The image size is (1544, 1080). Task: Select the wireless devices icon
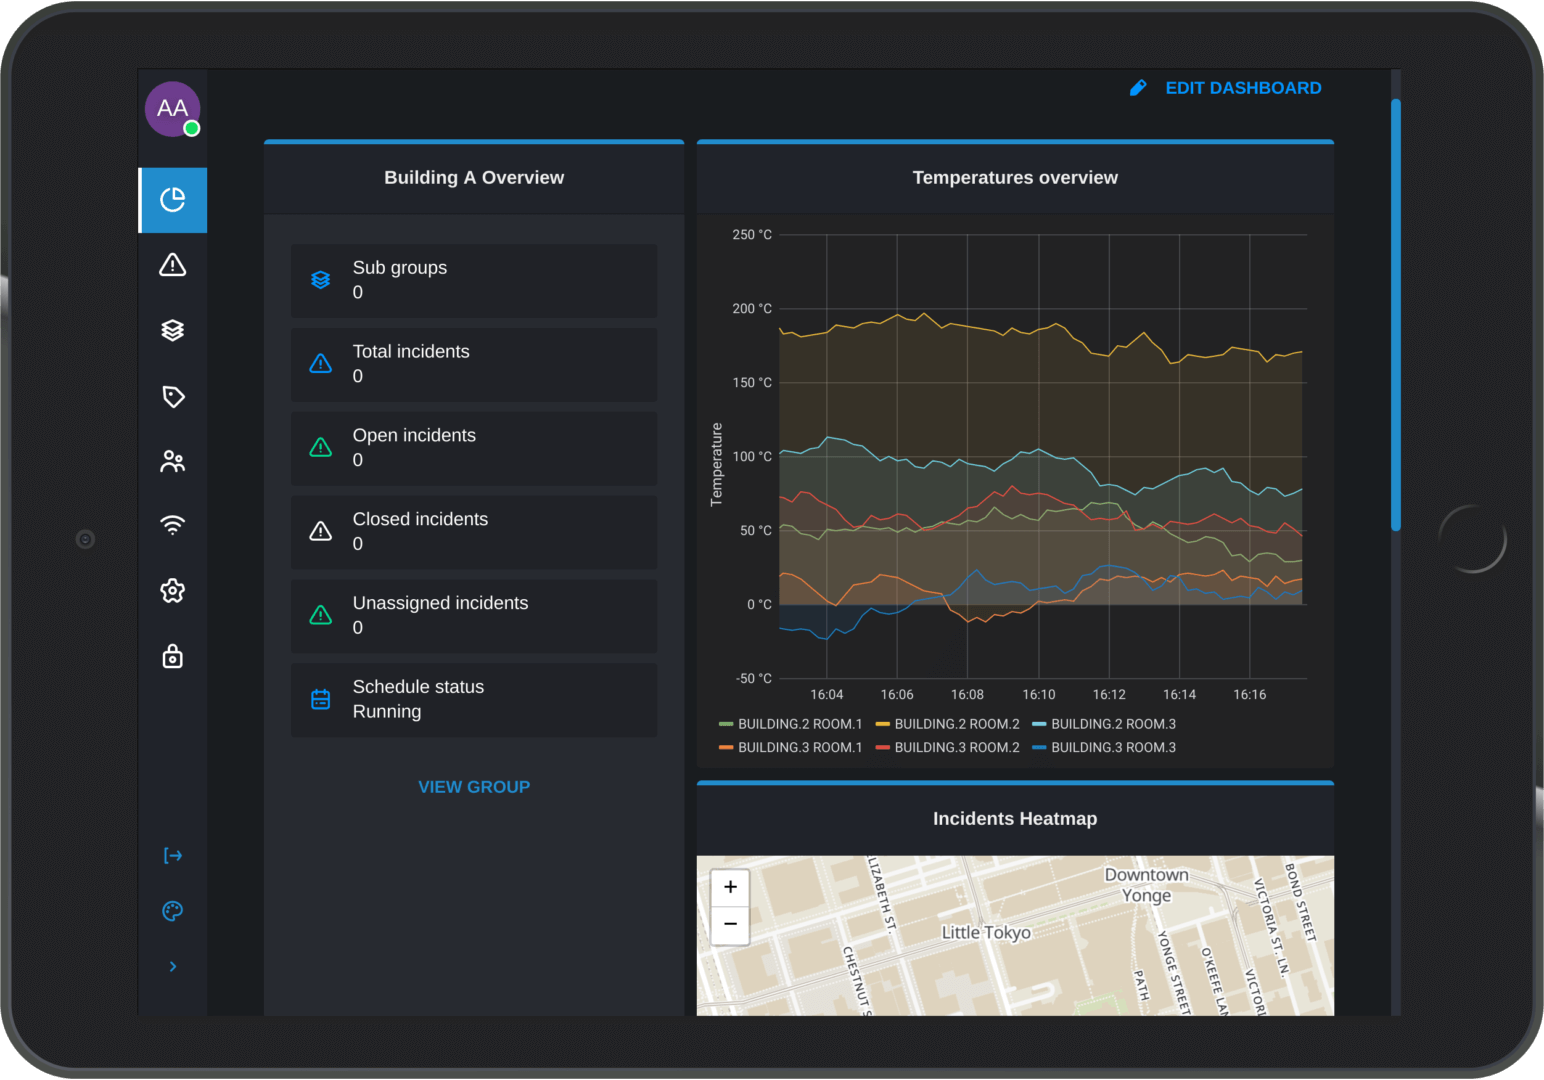tap(172, 524)
